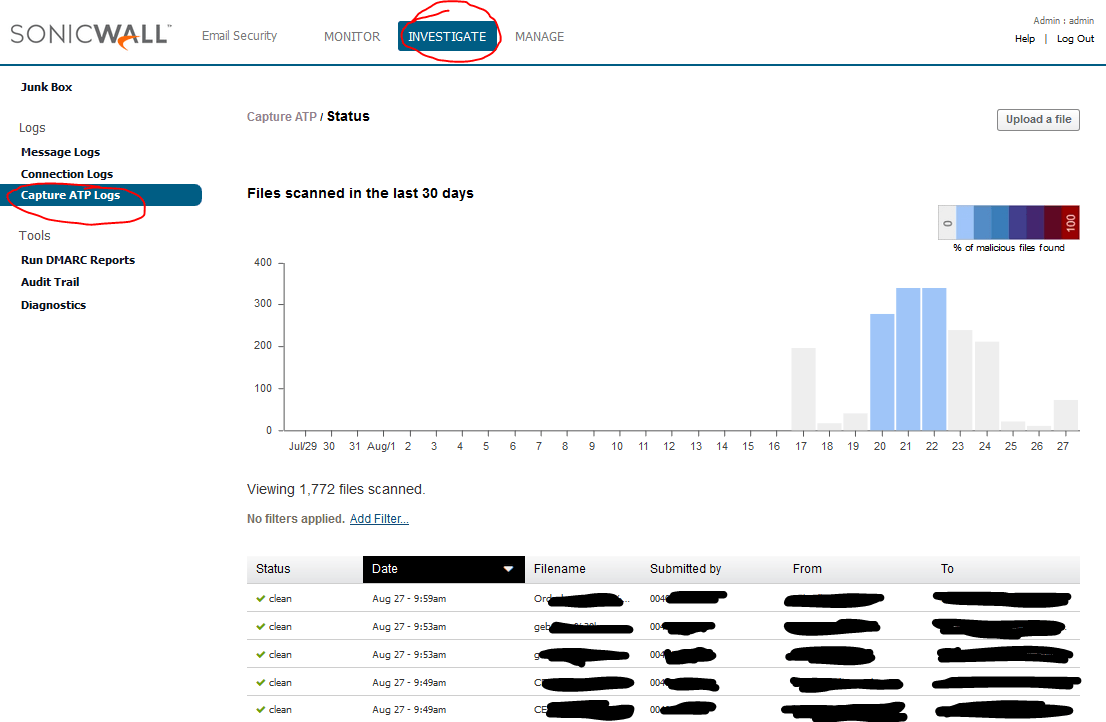Go to the MANAGE tab

click(x=540, y=37)
